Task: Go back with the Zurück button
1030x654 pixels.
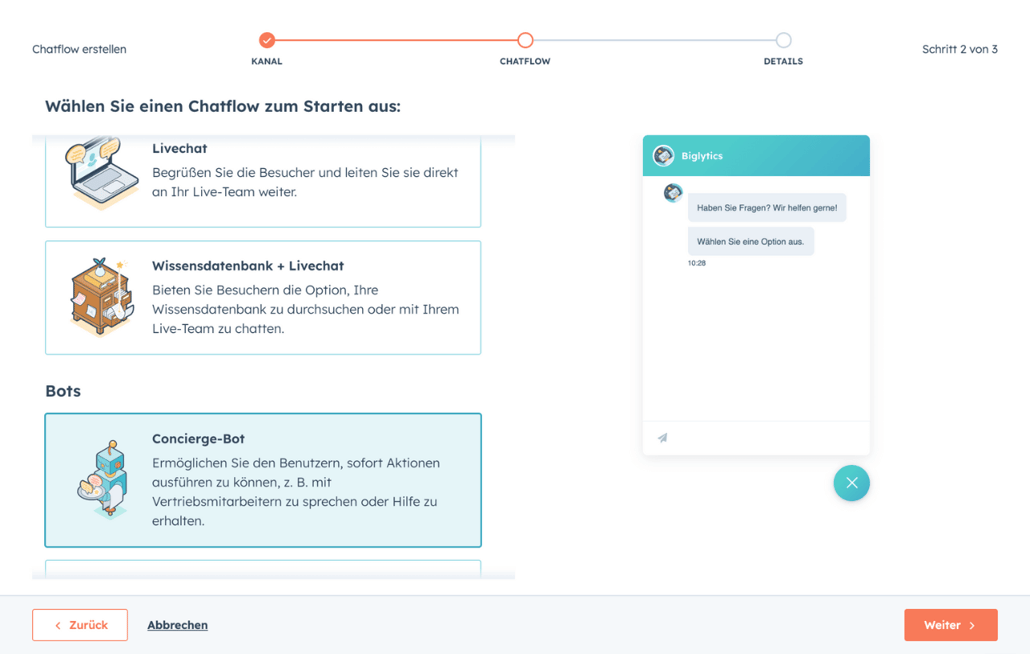Action: [x=80, y=625]
